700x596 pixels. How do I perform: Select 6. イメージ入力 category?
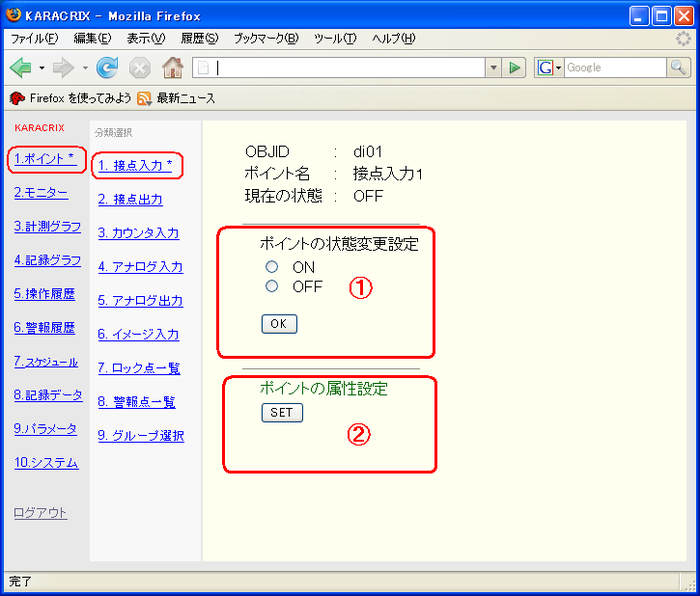pyautogui.click(x=138, y=334)
